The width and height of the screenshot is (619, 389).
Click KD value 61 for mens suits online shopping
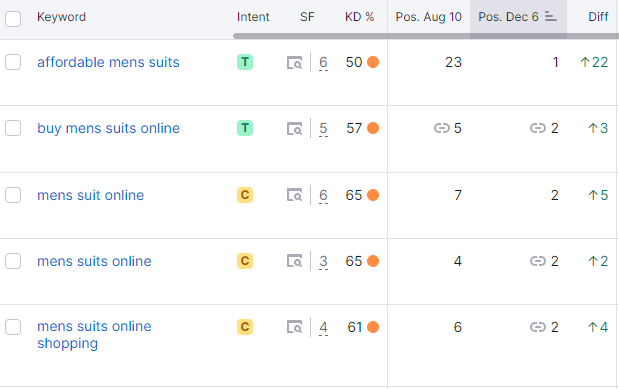point(355,327)
